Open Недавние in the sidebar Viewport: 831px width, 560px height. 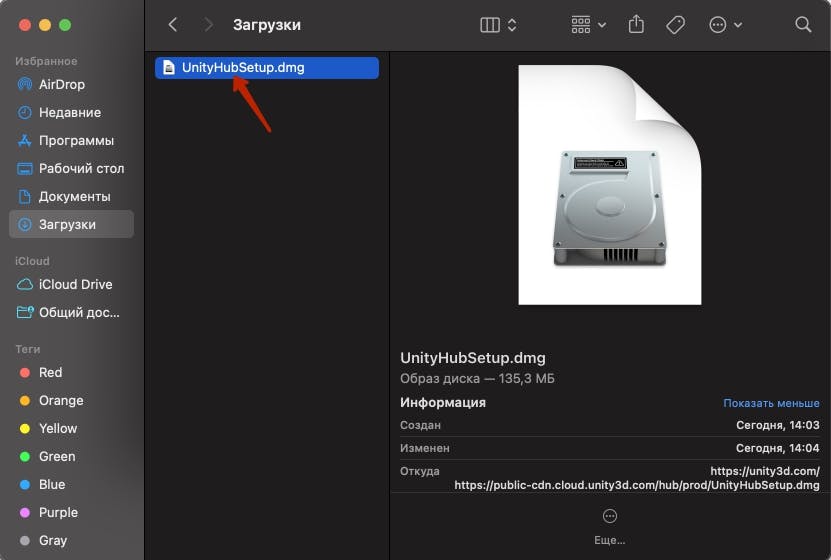pyautogui.click(x=72, y=112)
